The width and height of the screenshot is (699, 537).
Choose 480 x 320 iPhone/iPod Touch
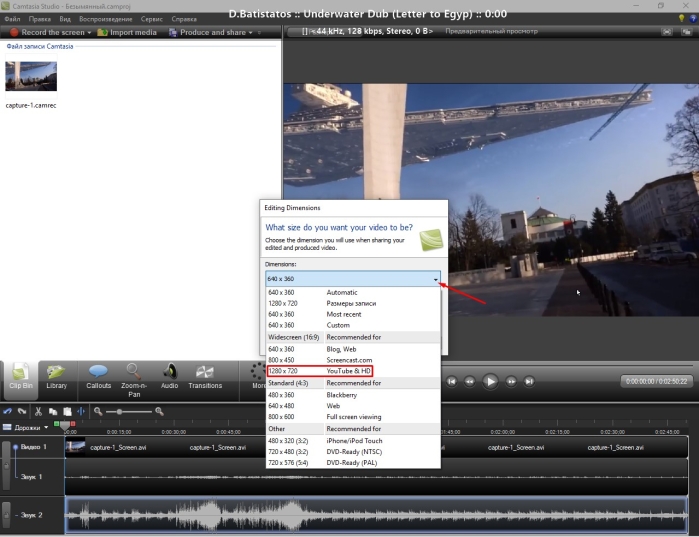click(353, 441)
